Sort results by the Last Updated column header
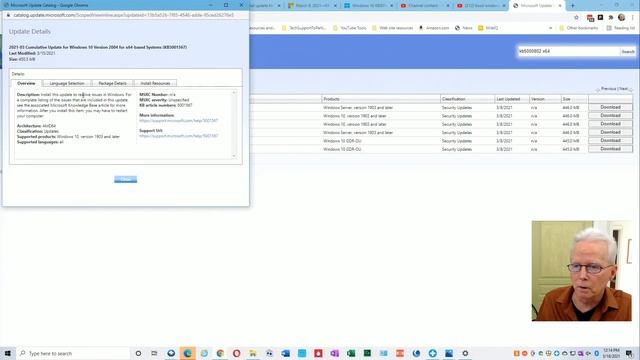The image size is (640, 360). pos(512,99)
